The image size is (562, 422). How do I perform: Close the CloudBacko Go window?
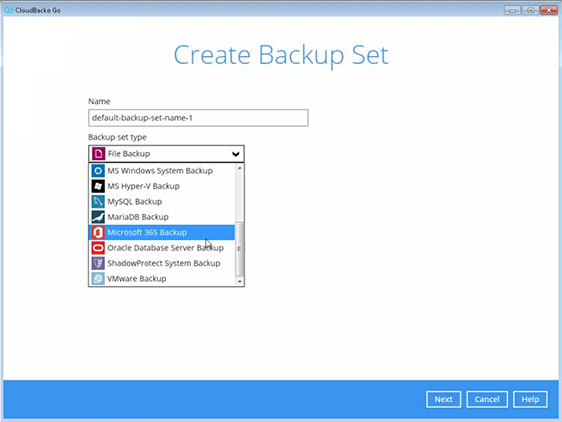coord(549,10)
